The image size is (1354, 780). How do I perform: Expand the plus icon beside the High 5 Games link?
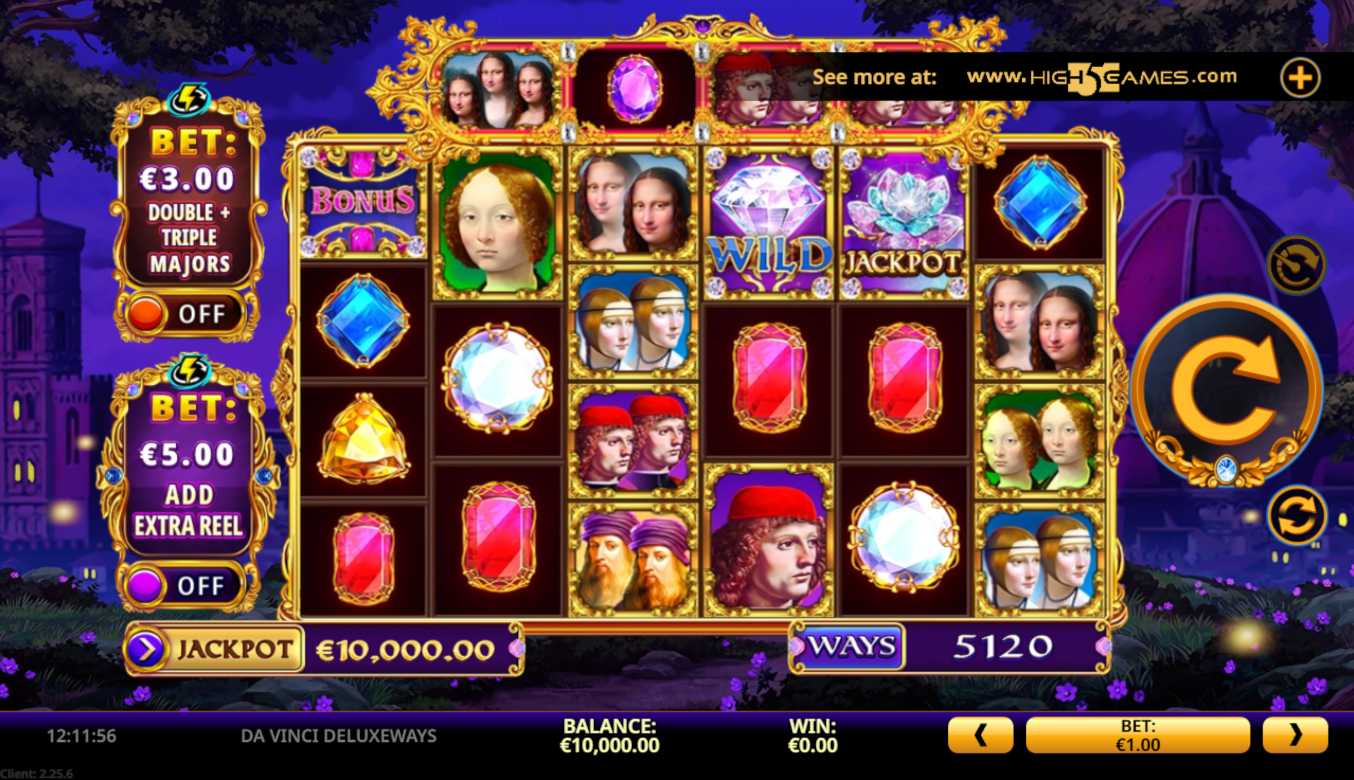tap(1300, 77)
